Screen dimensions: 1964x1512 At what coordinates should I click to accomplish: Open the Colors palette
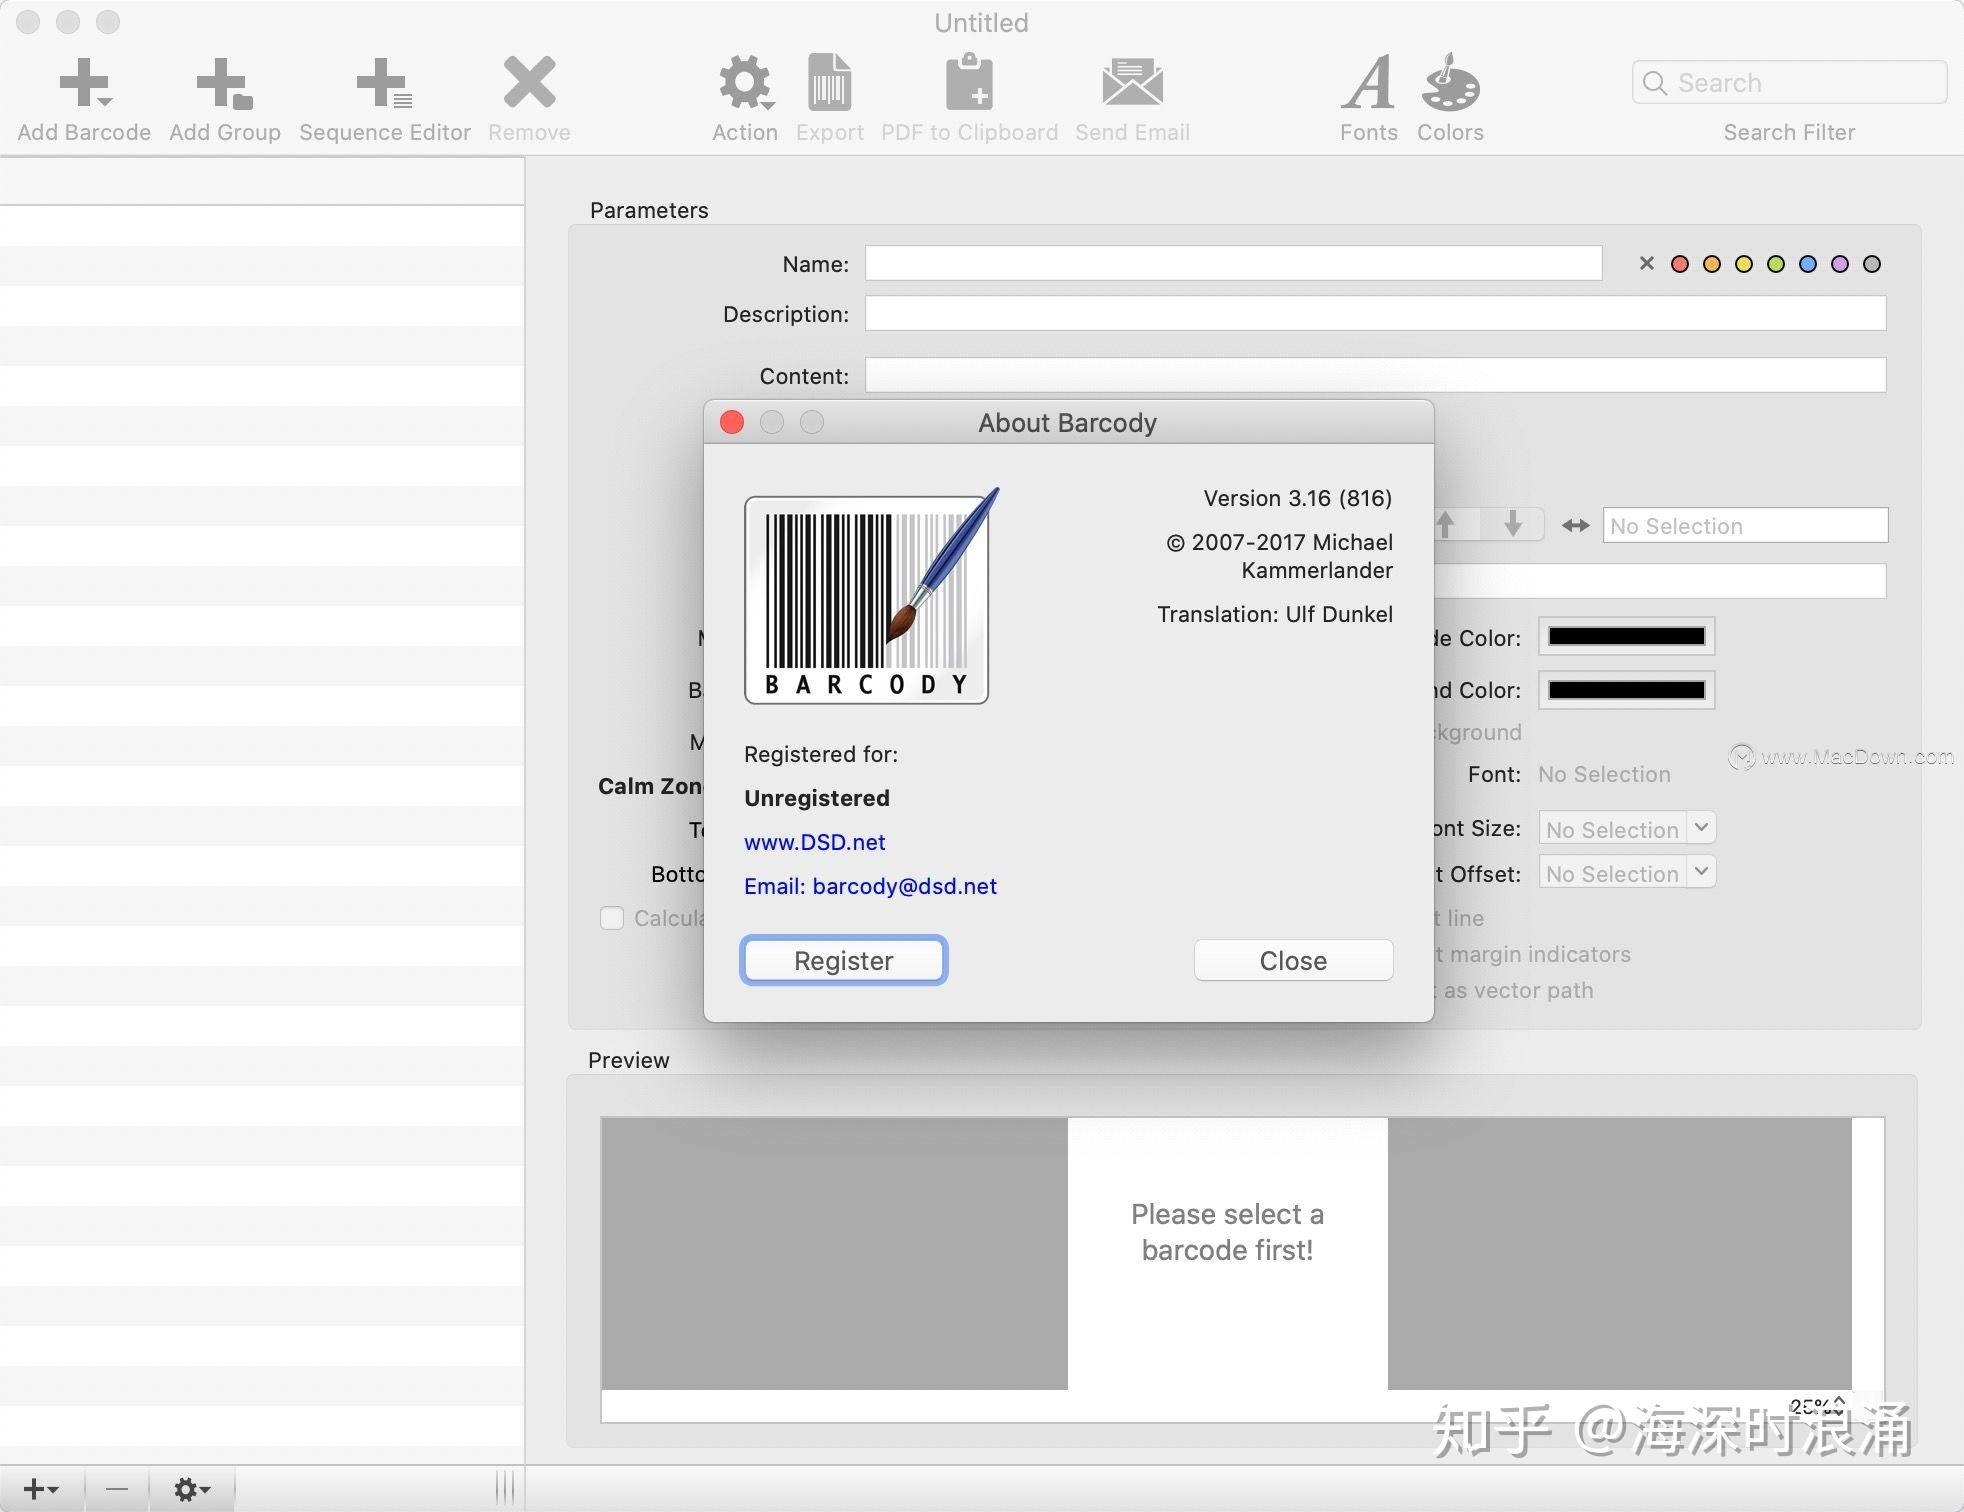[x=1450, y=84]
